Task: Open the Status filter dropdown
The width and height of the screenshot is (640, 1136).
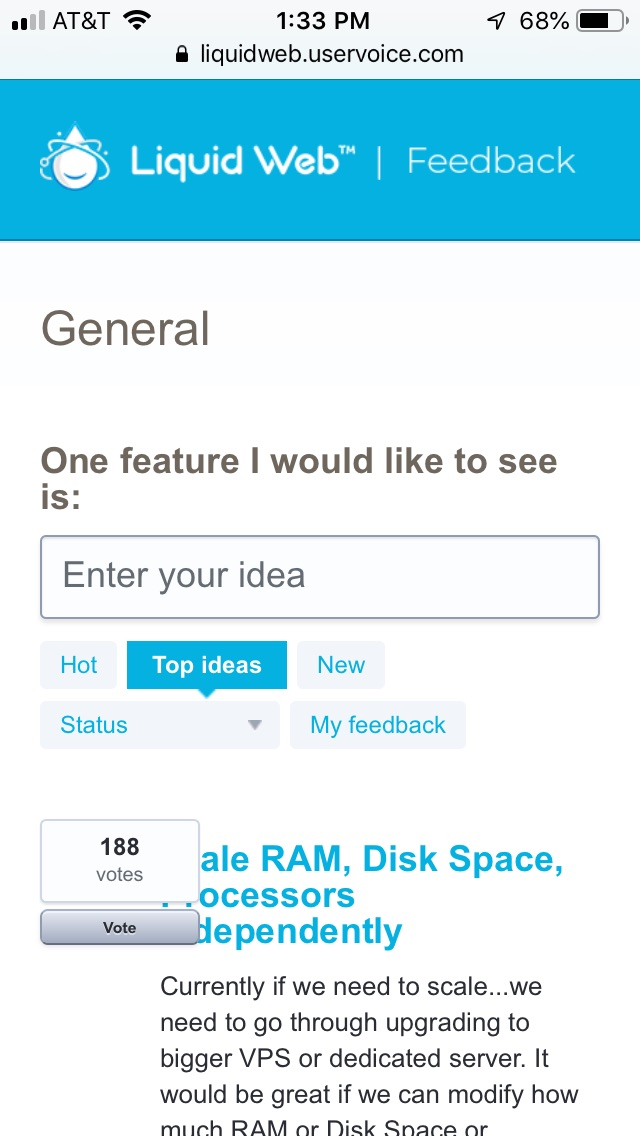Action: pos(159,724)
